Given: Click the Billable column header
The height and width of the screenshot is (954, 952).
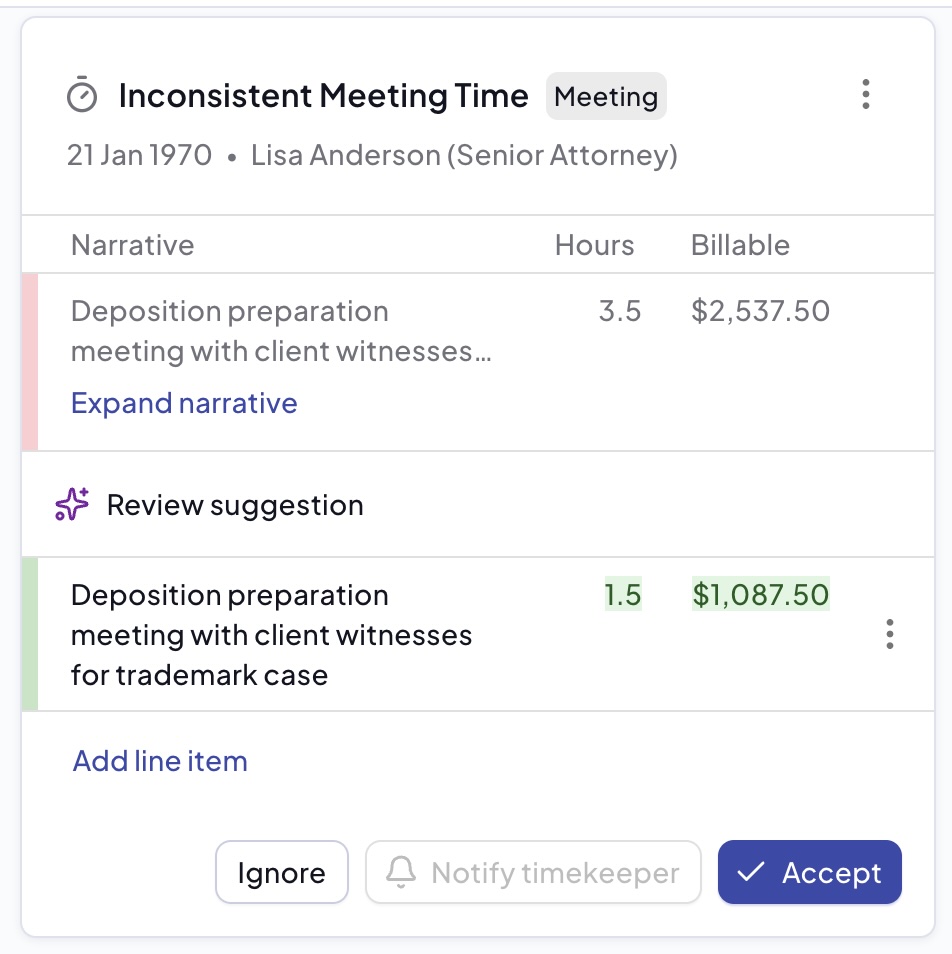Looking at the screenshot, I should point(740,246).
